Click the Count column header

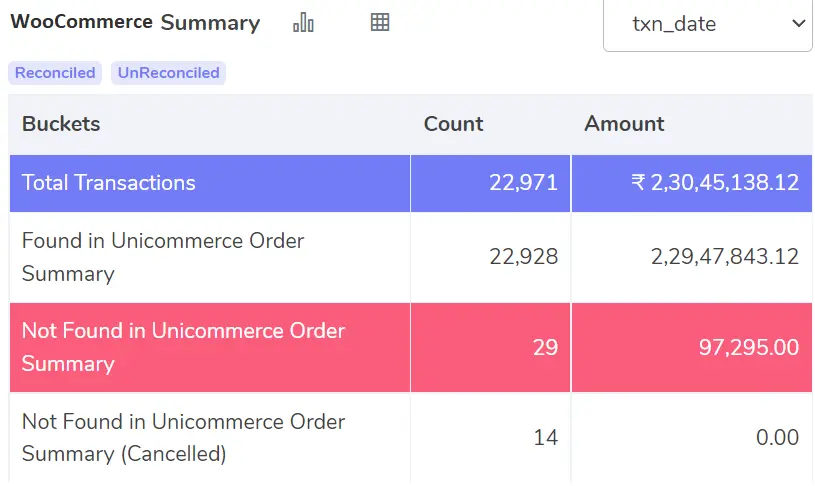click(x=453, y=124)
